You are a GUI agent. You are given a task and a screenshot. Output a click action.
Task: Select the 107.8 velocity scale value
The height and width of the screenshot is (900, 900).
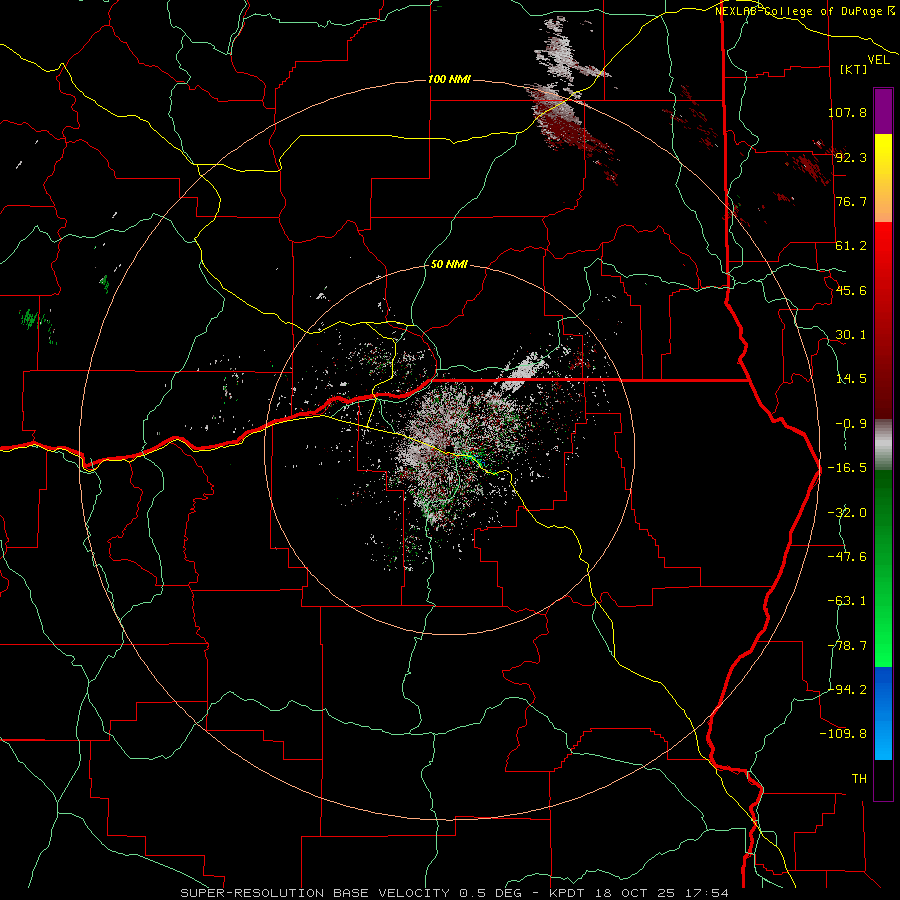coord(847,112)
